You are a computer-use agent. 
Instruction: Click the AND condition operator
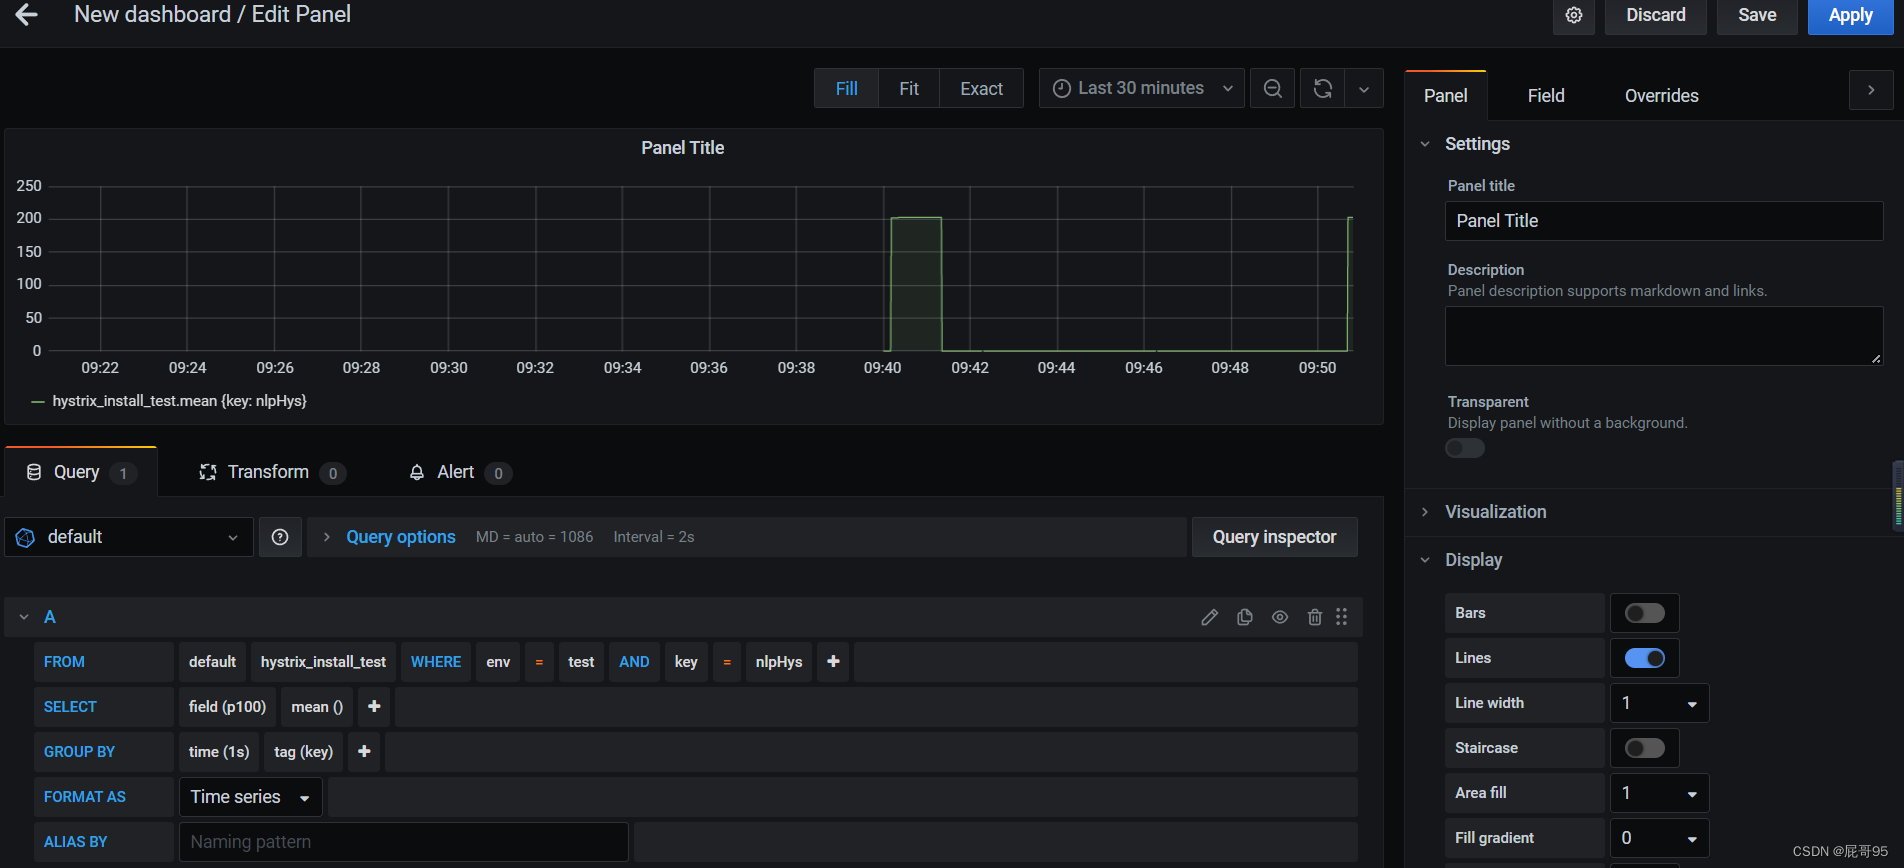point(634,662)
